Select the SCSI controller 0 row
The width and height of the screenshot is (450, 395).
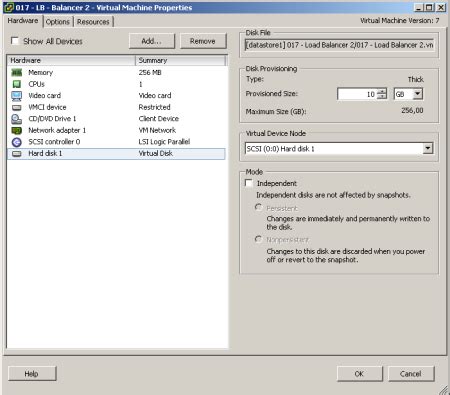point(116,142)
